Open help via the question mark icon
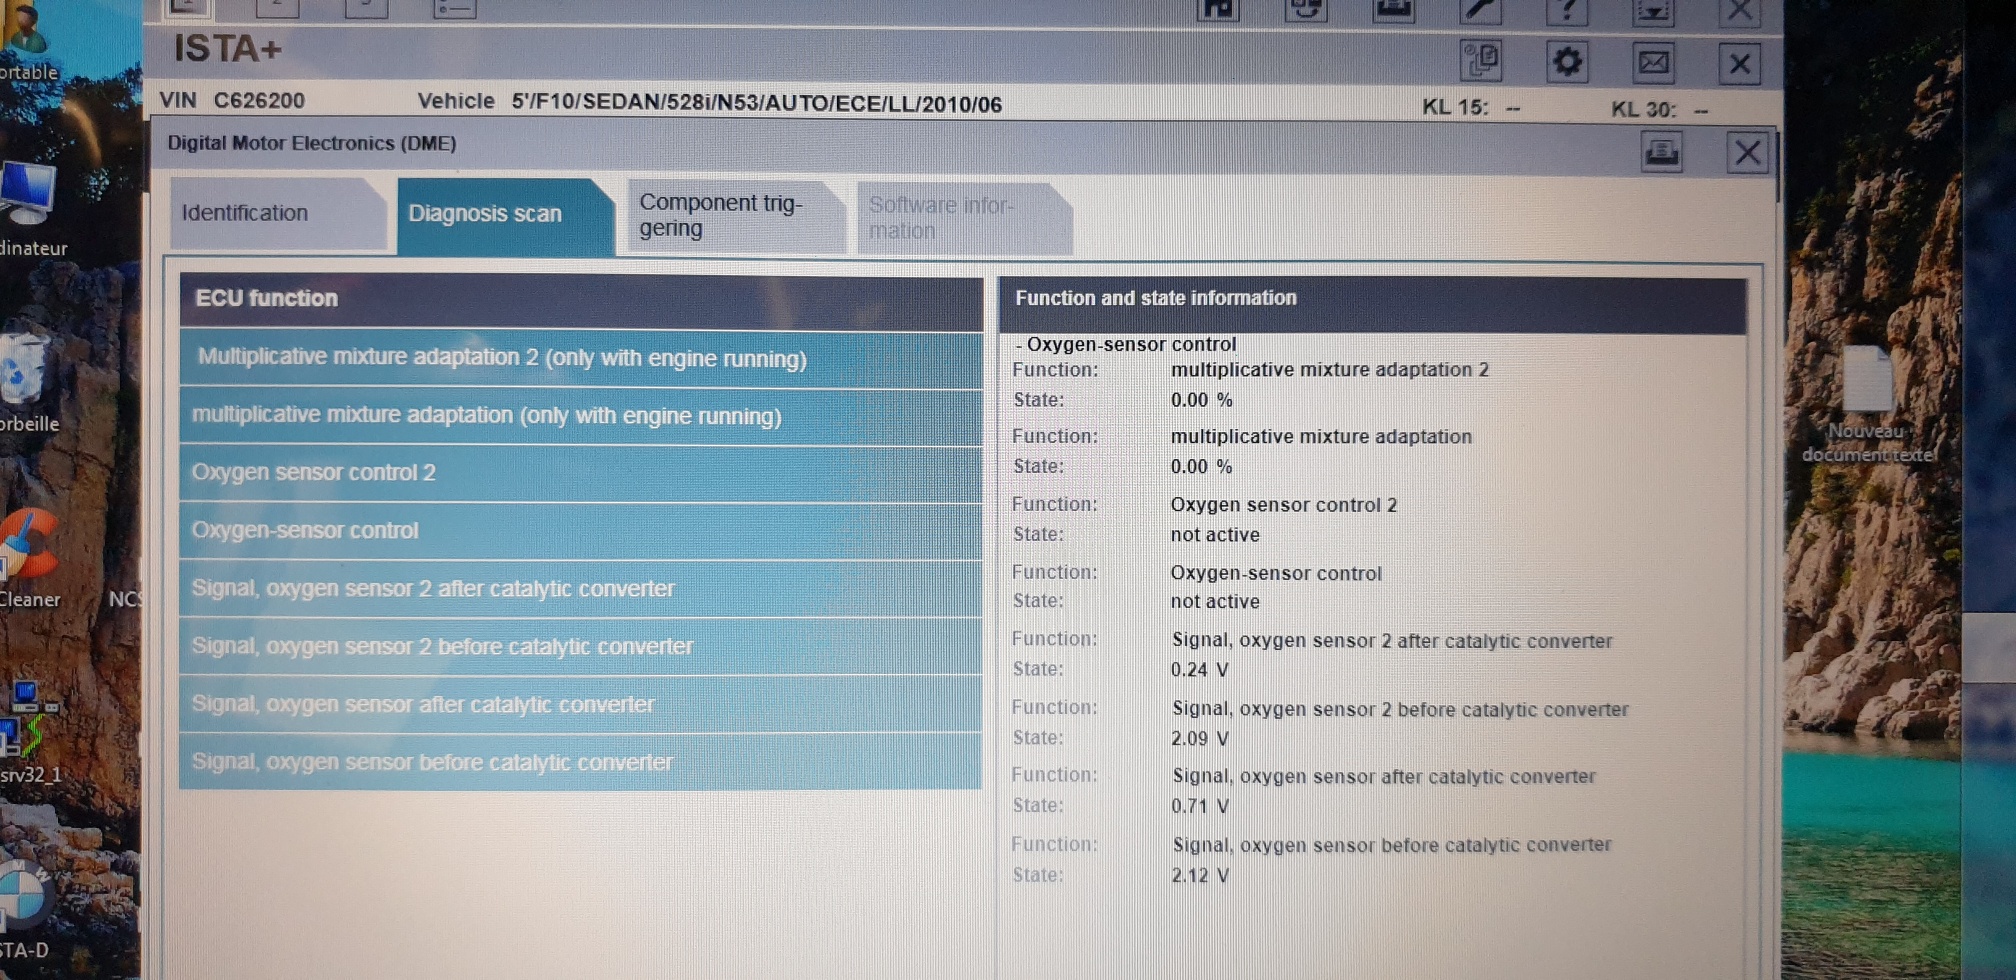The width and height of the screenshot is (2016, 980). (x=1567, y=10)
